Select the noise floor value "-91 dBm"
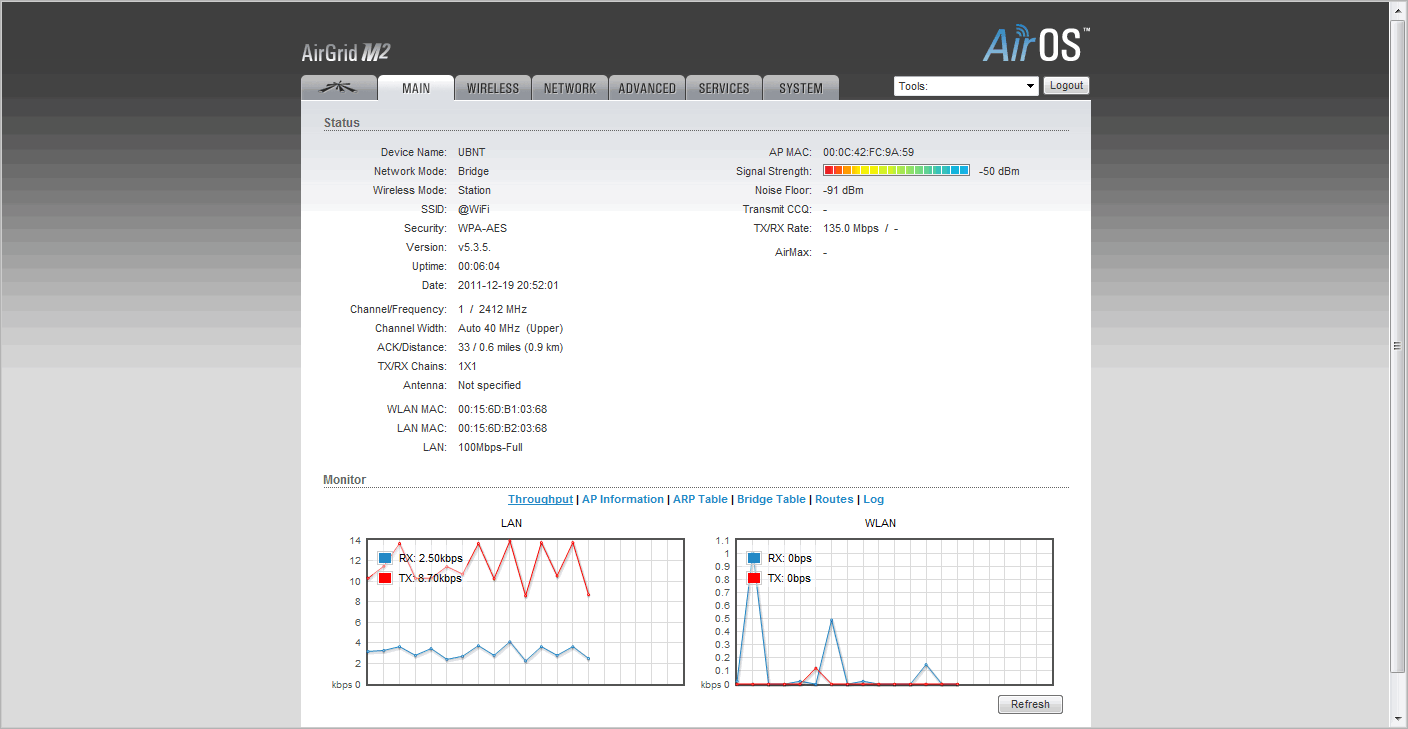 pyautogui.click(x=843, y=190)
